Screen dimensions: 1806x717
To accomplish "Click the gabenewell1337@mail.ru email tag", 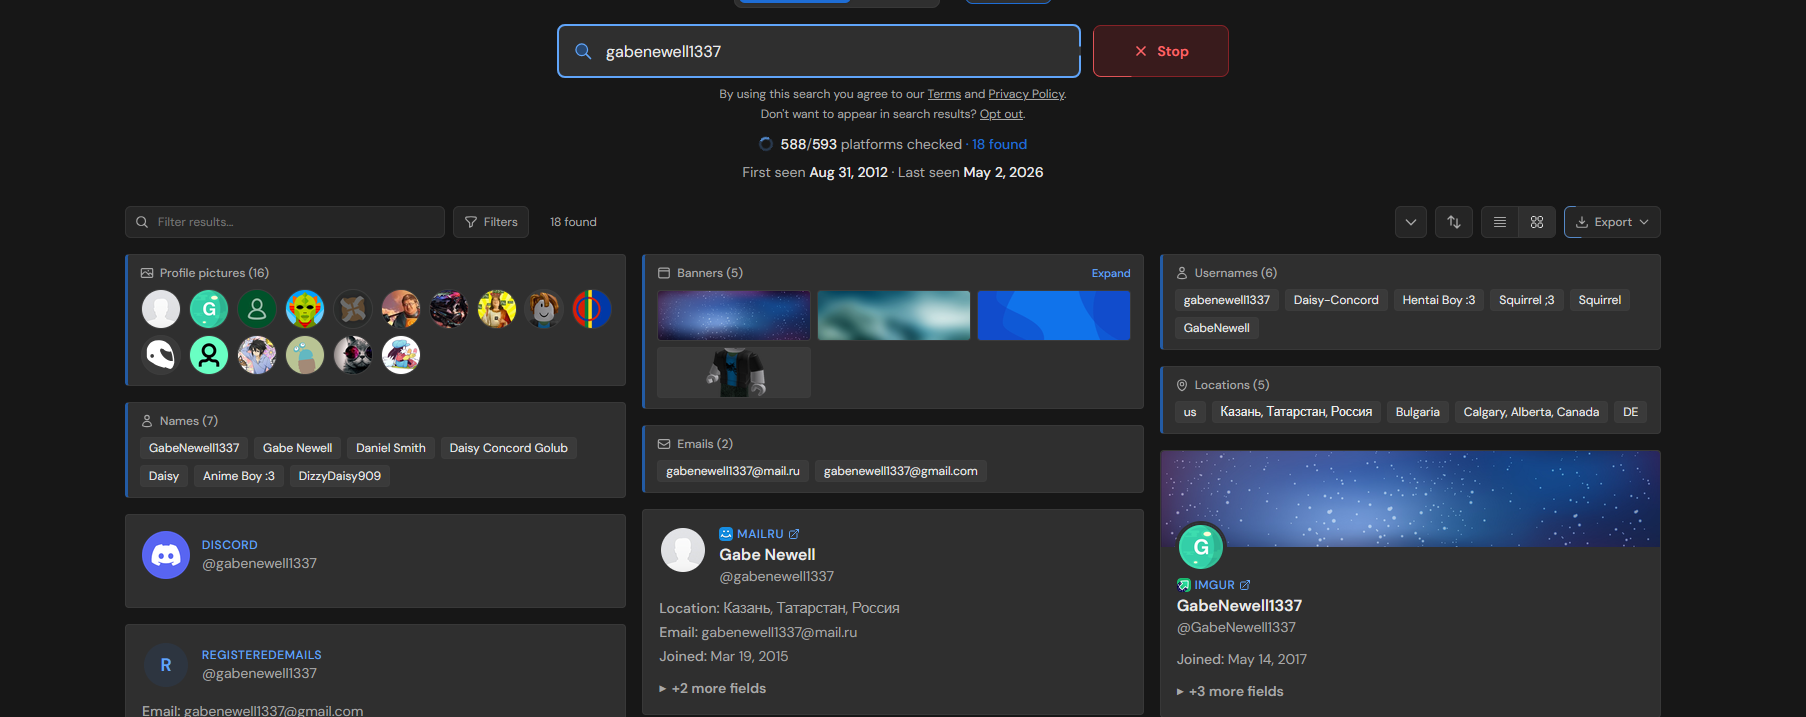I will point(733,471).
